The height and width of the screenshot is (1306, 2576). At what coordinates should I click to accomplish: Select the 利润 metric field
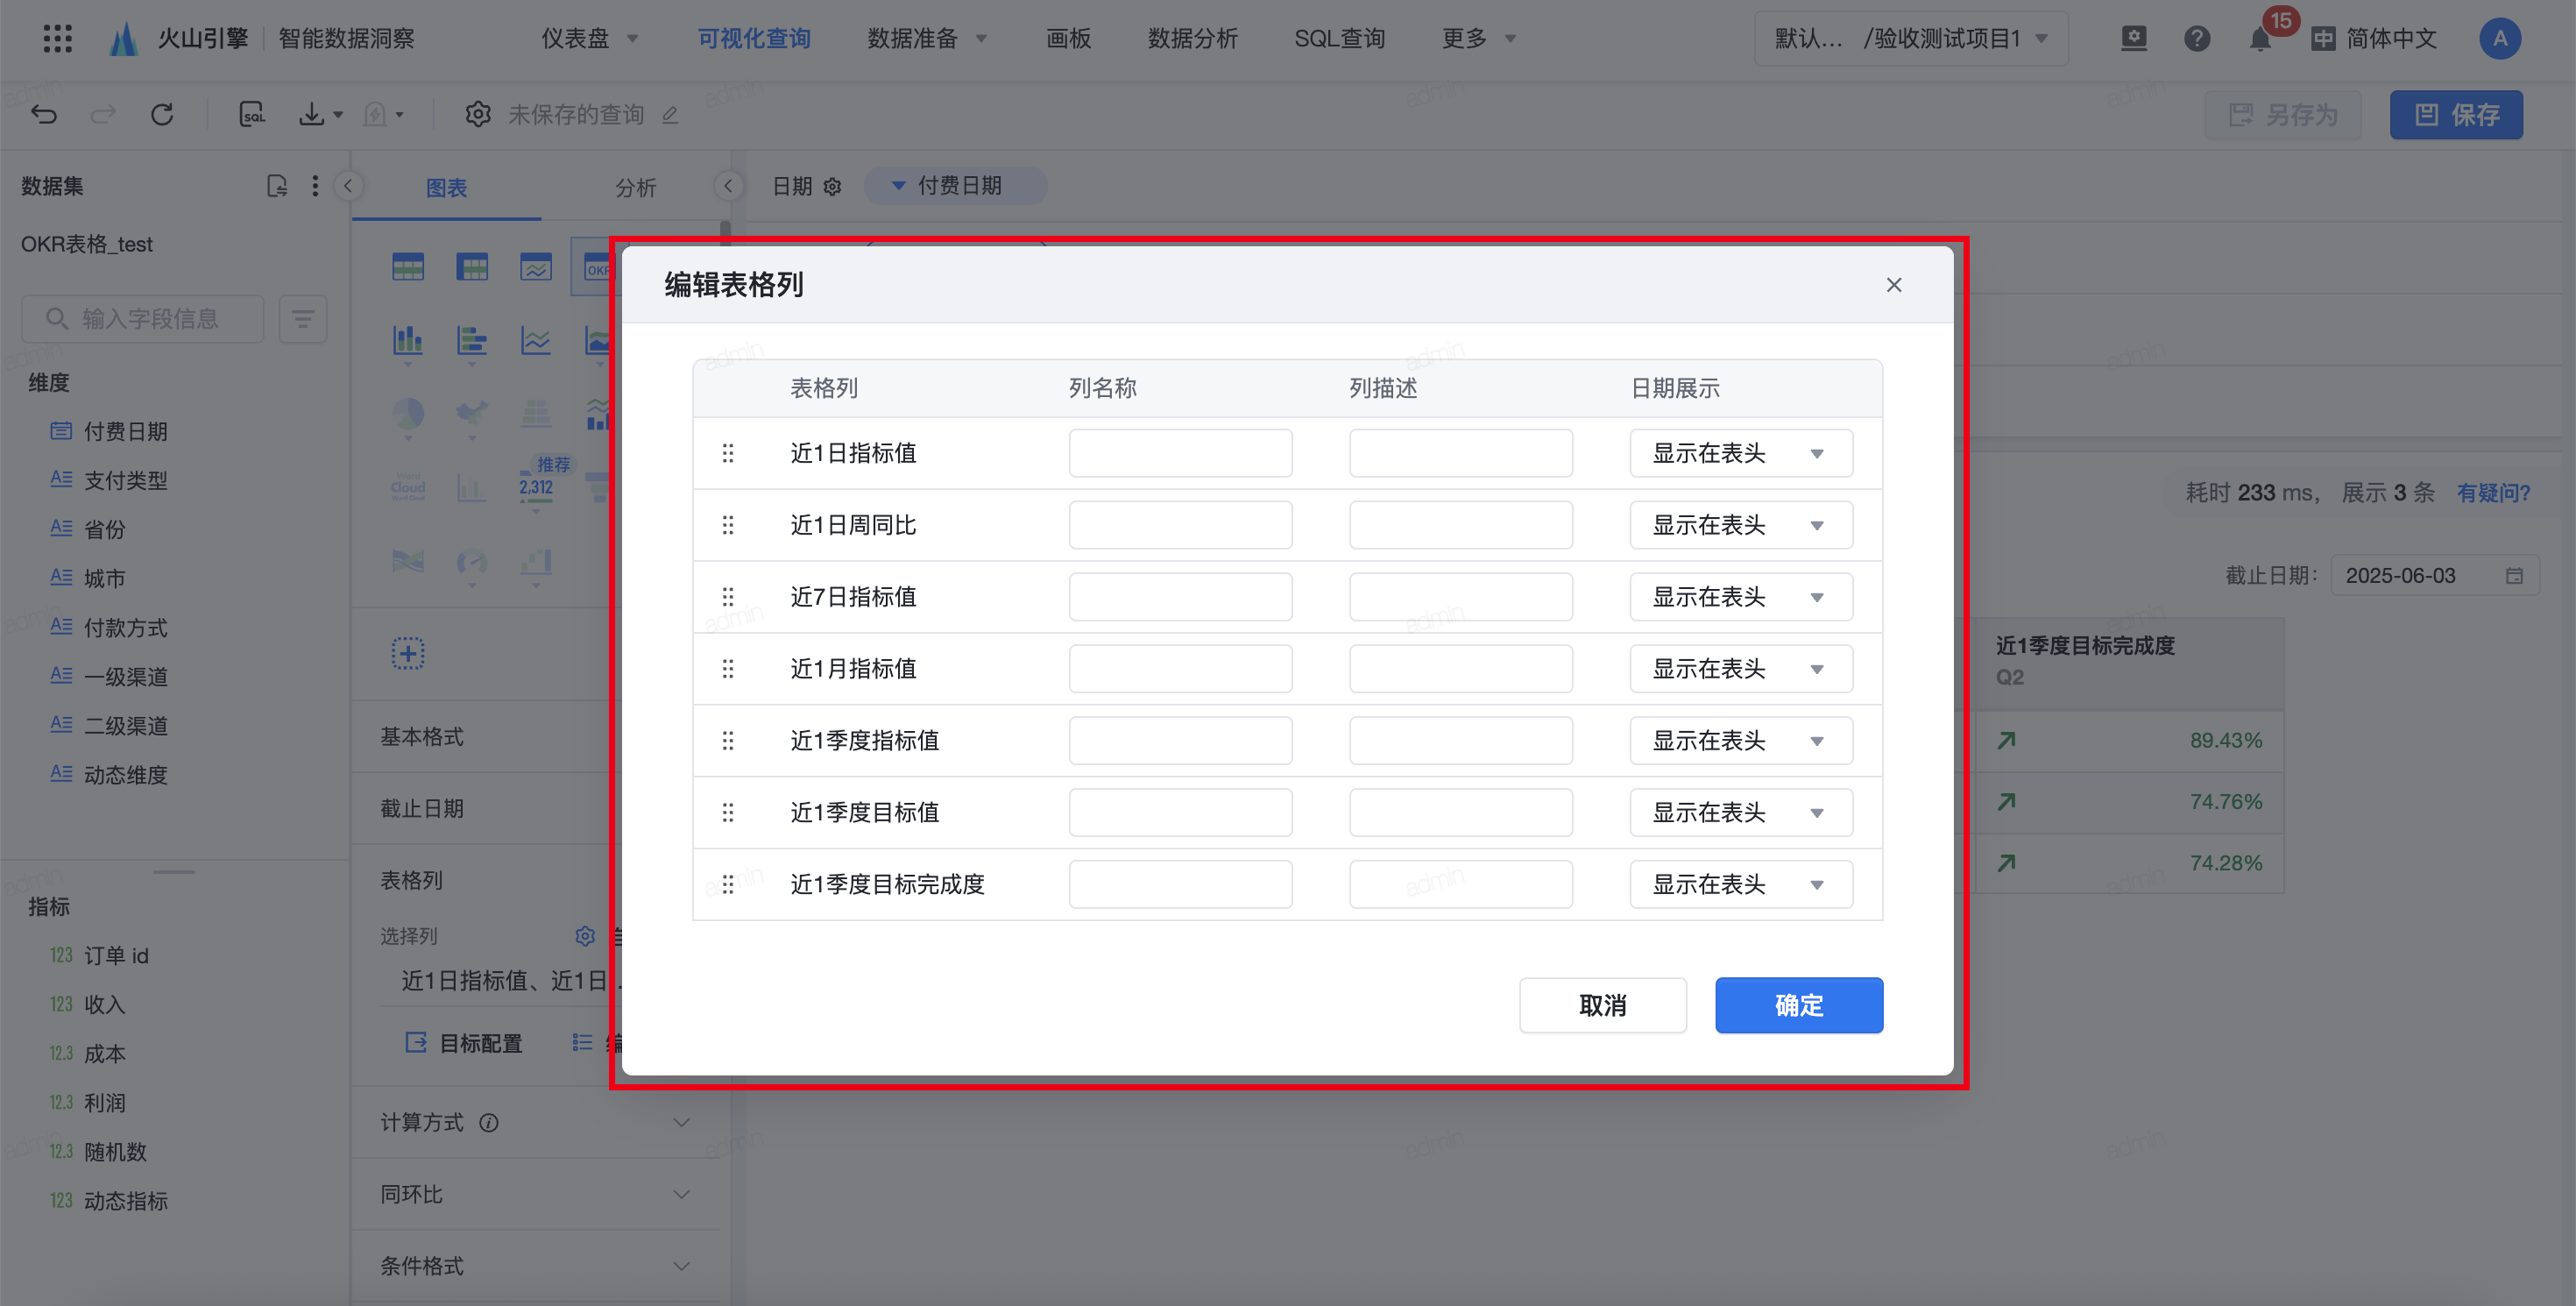point(105,1103)
